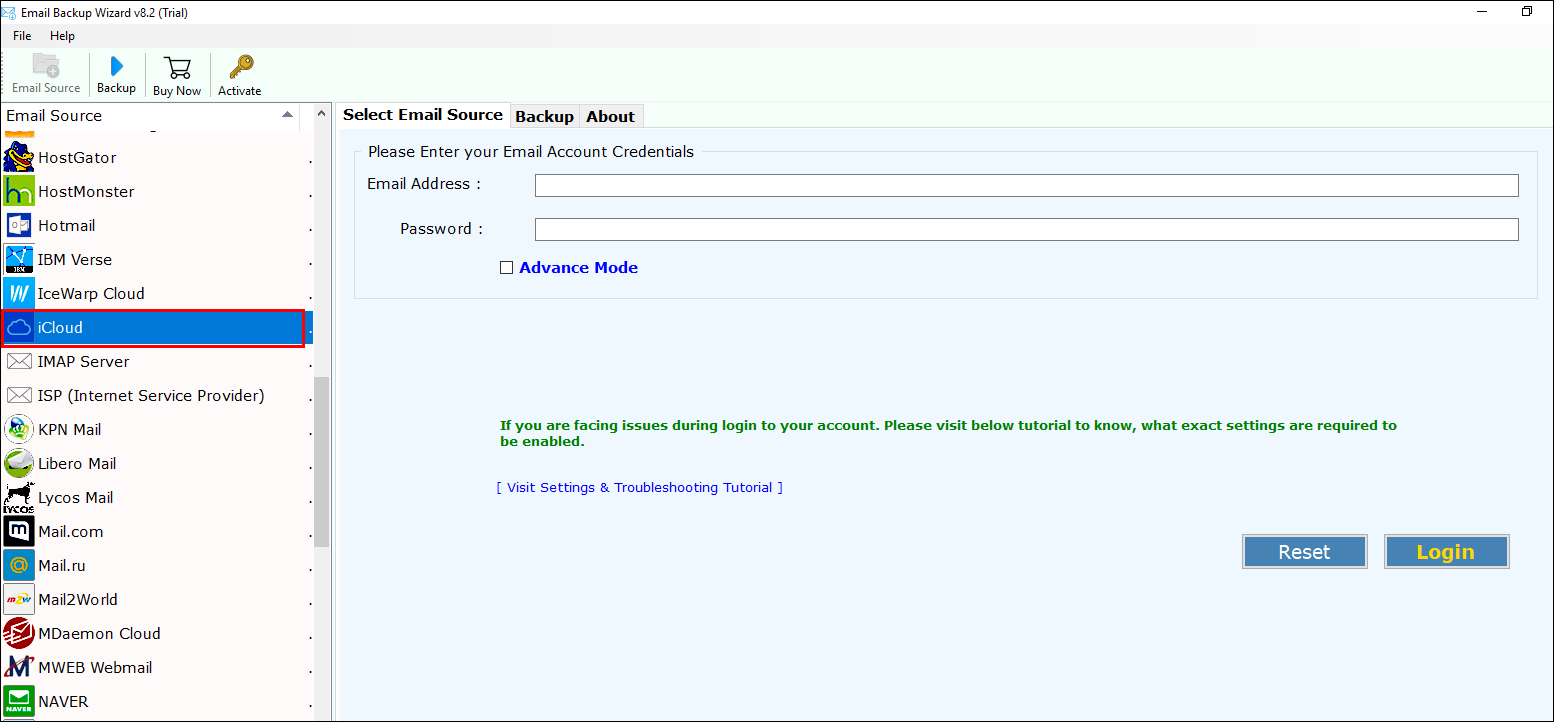Select Mail.ru text in list
The width and height of the screenshot is (1554, 722).
click(x=62, y=566)
